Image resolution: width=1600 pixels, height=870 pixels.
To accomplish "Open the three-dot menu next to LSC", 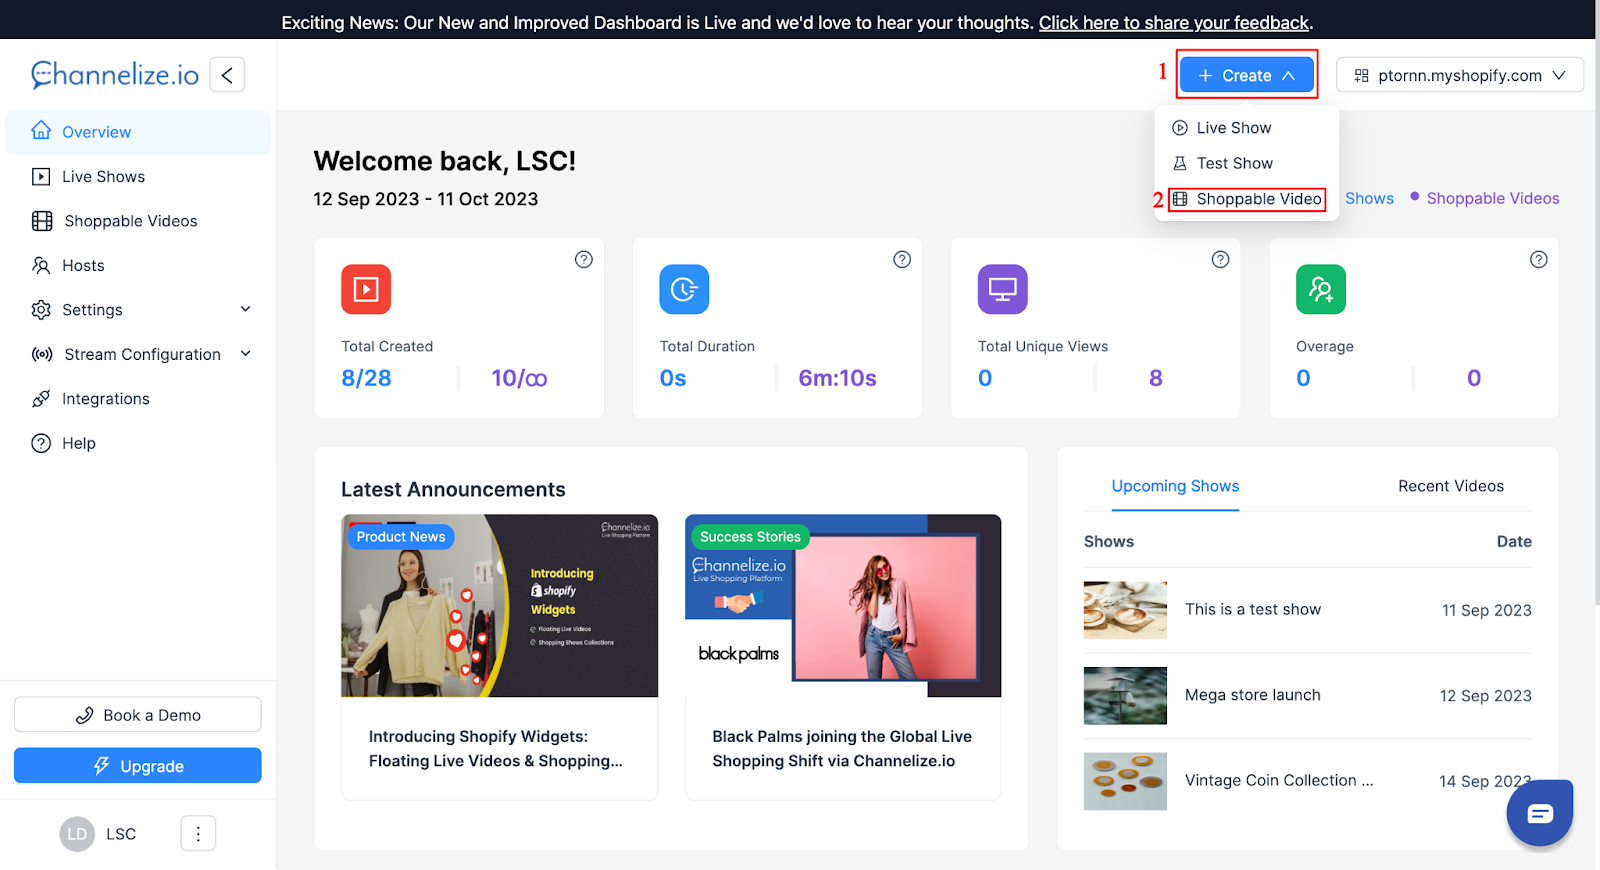I will tap(198, 833).
